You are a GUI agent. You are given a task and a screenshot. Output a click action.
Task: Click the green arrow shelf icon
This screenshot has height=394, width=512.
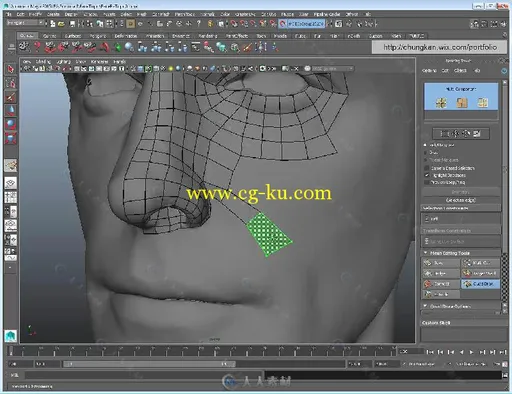click(x=117, y=47)
